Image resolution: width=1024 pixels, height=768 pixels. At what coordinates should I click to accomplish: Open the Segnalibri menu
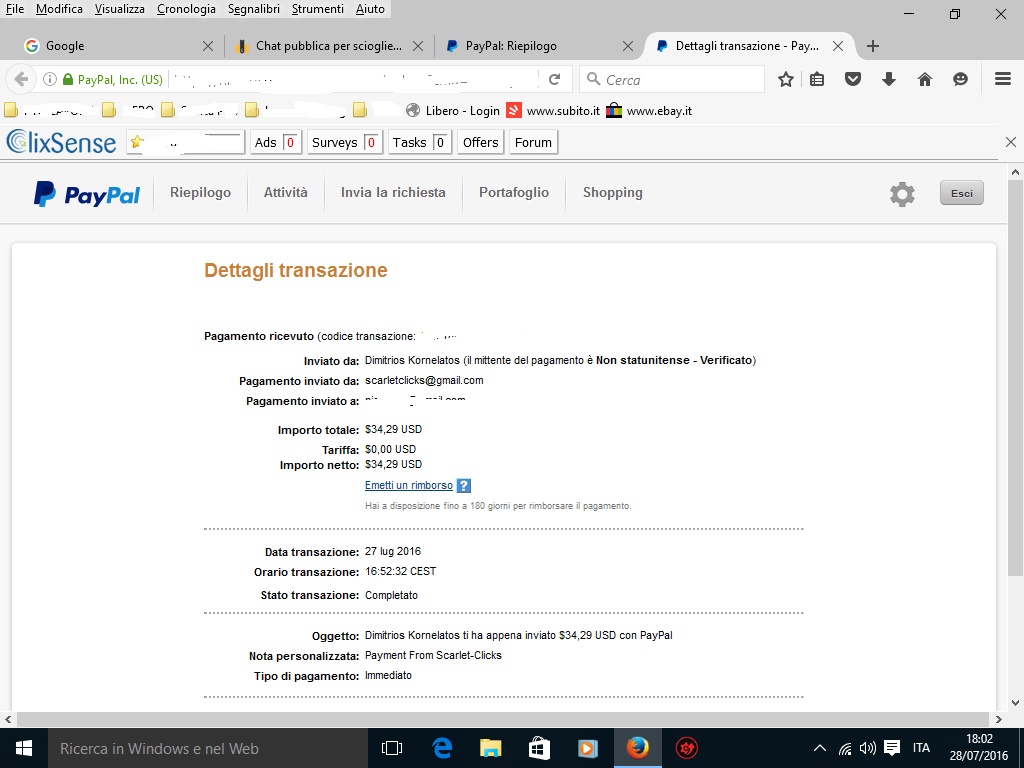pyautogui.click(x=253, y=9)
